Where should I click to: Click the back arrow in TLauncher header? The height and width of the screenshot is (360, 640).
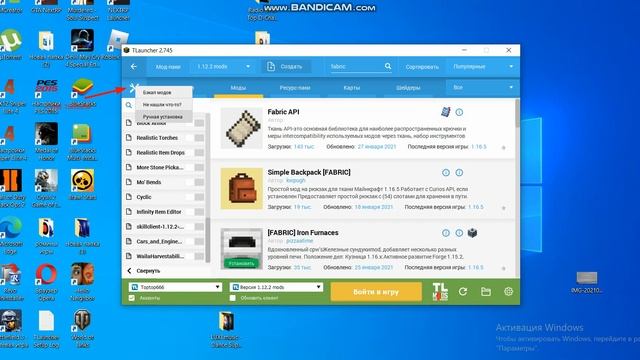pos(133,67)
